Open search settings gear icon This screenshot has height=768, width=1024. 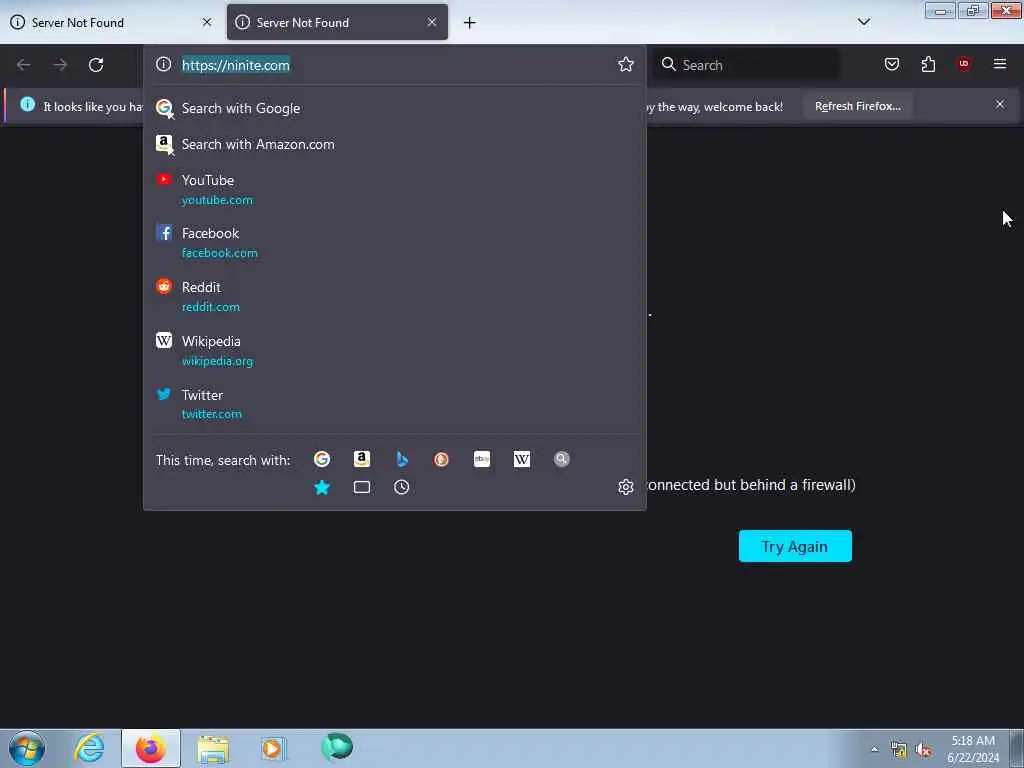click(626, 487)
